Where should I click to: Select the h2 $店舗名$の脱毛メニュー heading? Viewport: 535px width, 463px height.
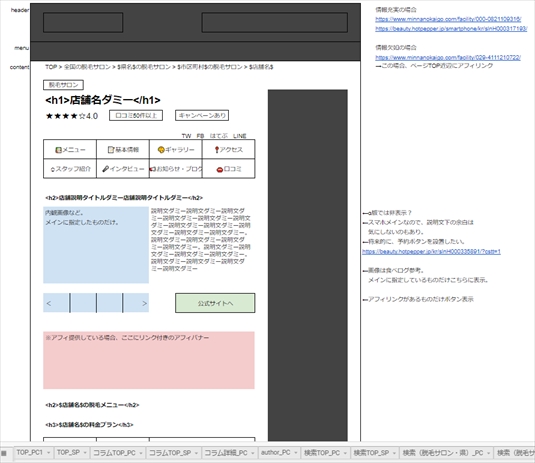[92, 405]
